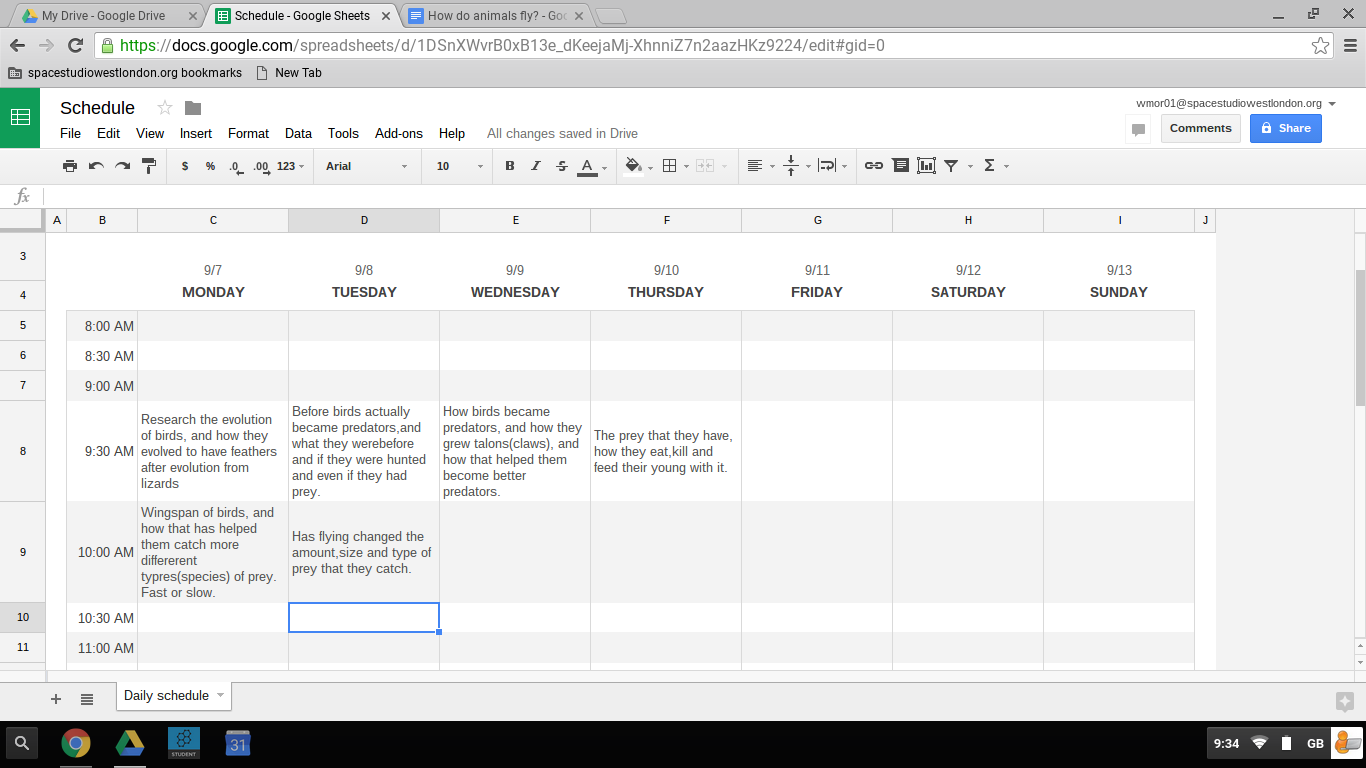Screen dimensions: 1366x768
Task: Click the Insert comment toolbar icon
Action: (x=901, y=166)
